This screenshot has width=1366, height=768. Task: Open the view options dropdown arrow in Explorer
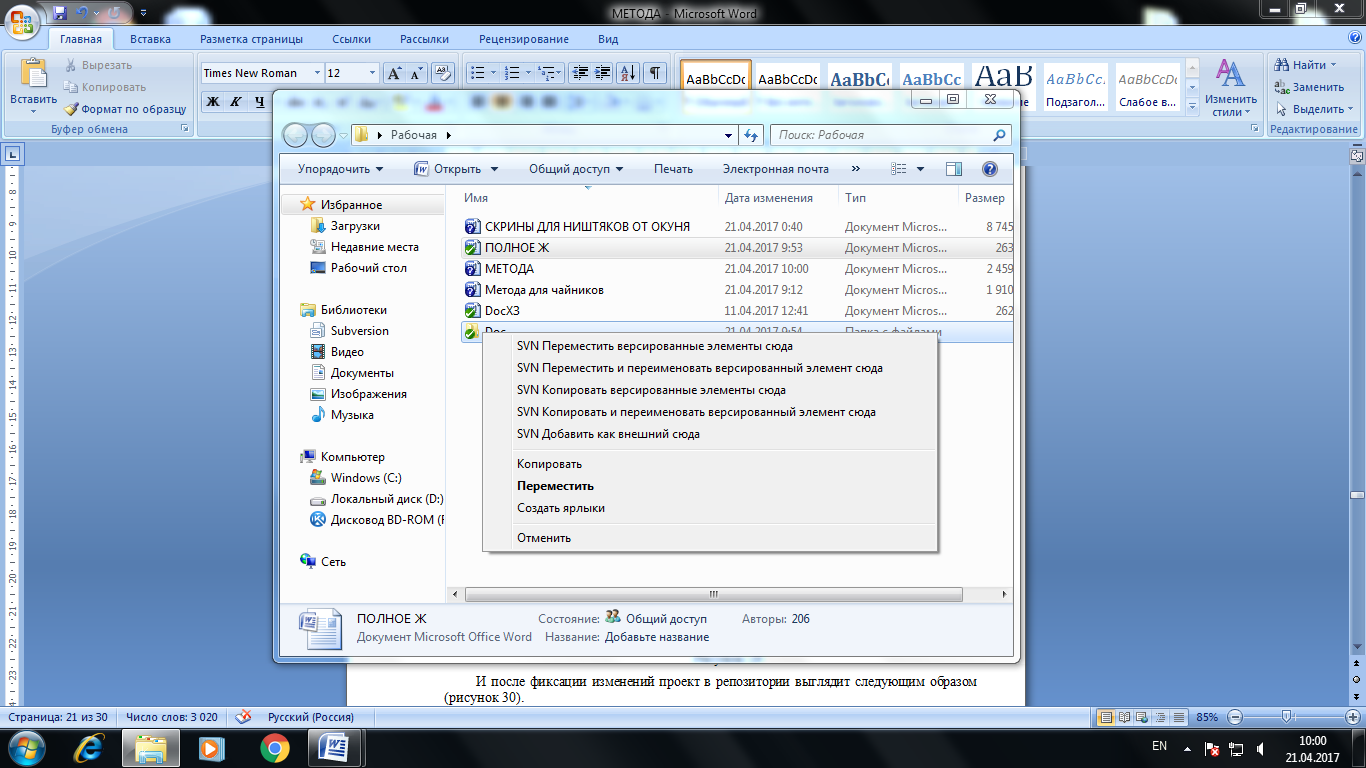pyautogui.click(x=920, y=169)
